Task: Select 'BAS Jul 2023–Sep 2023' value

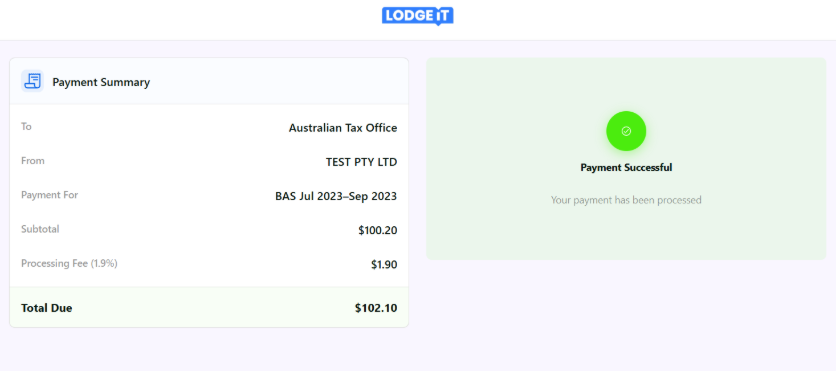Action: (x=336, y=196)
